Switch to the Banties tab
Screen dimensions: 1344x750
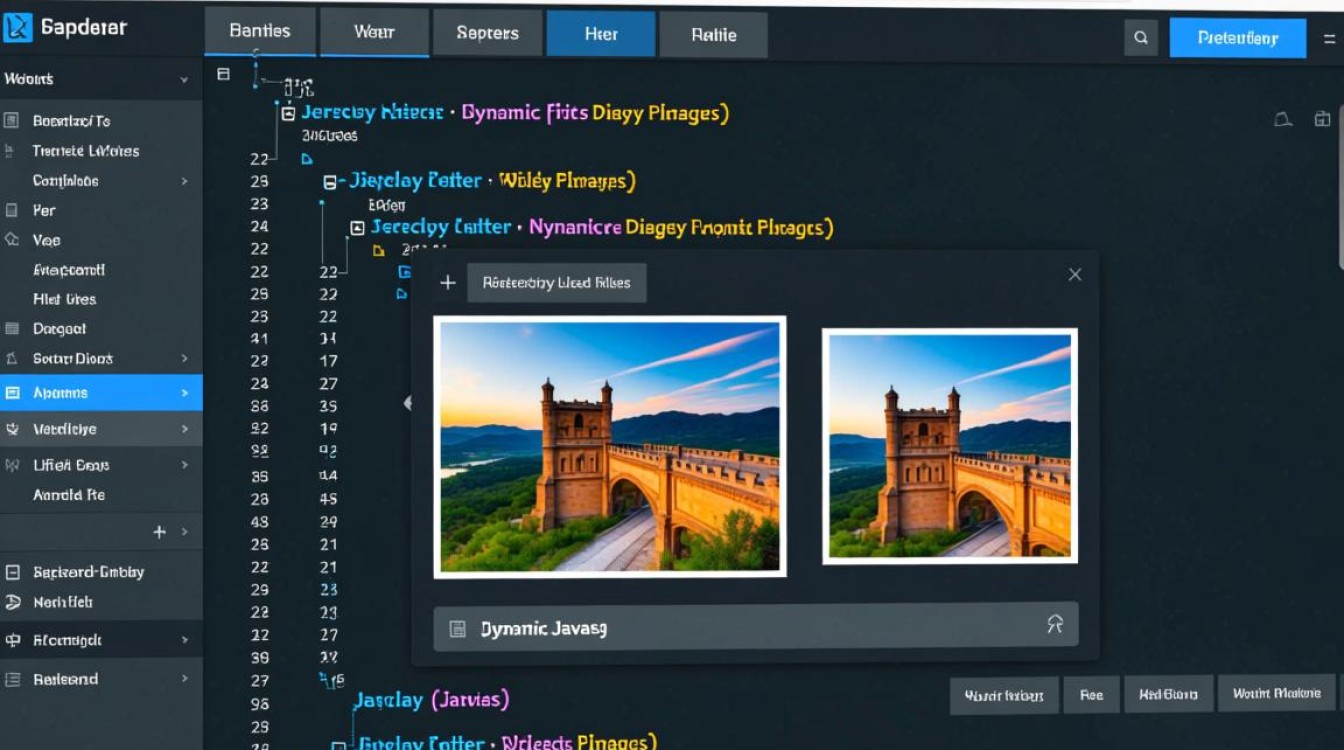pyautogui.click(x=259, y=33)
